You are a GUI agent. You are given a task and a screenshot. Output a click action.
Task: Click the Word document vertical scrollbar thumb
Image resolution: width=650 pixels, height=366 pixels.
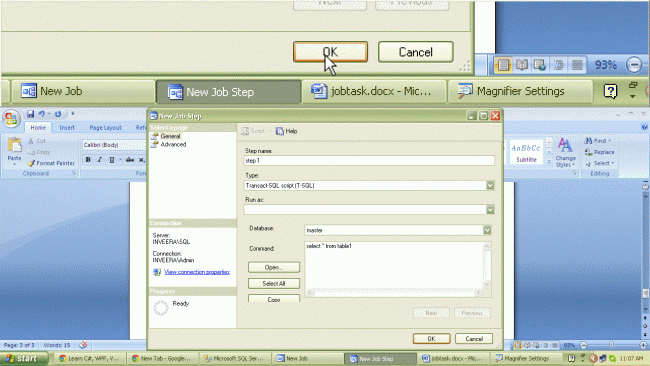tap(645, 293)
